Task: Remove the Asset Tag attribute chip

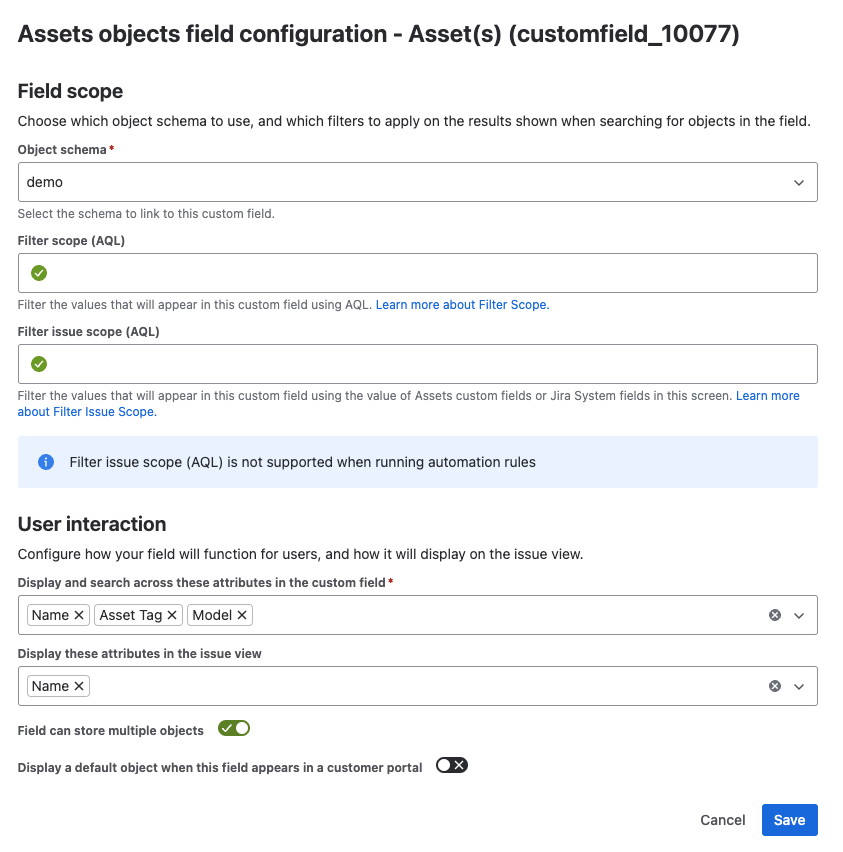Action: click(x=172, y=615)
